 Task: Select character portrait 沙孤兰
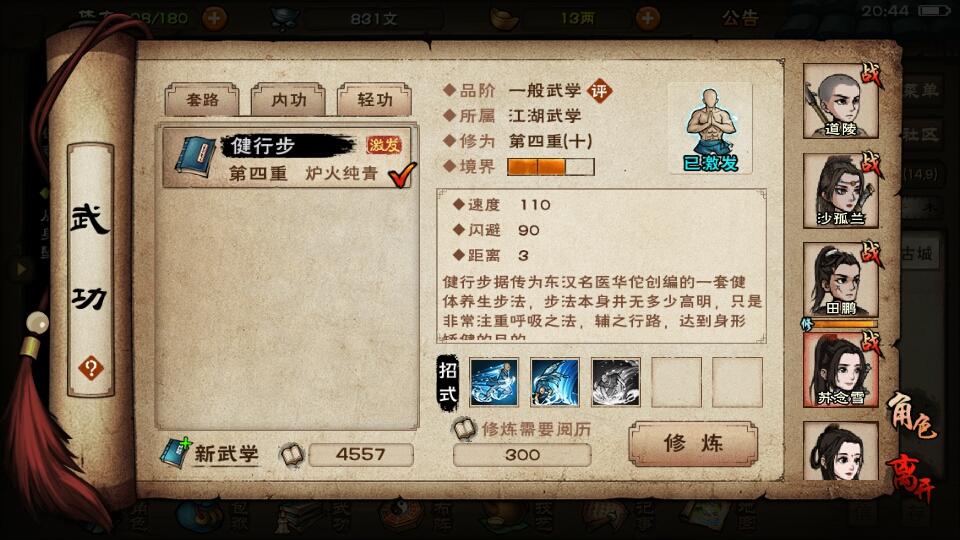tap(841, 191)
